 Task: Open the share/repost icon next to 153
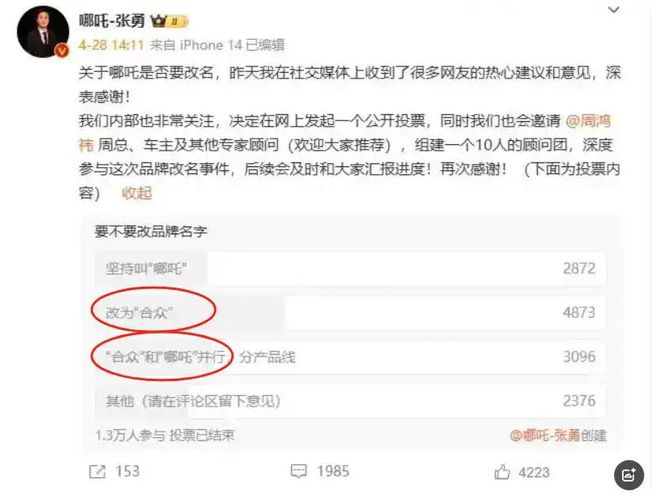(x=97, y=471)
